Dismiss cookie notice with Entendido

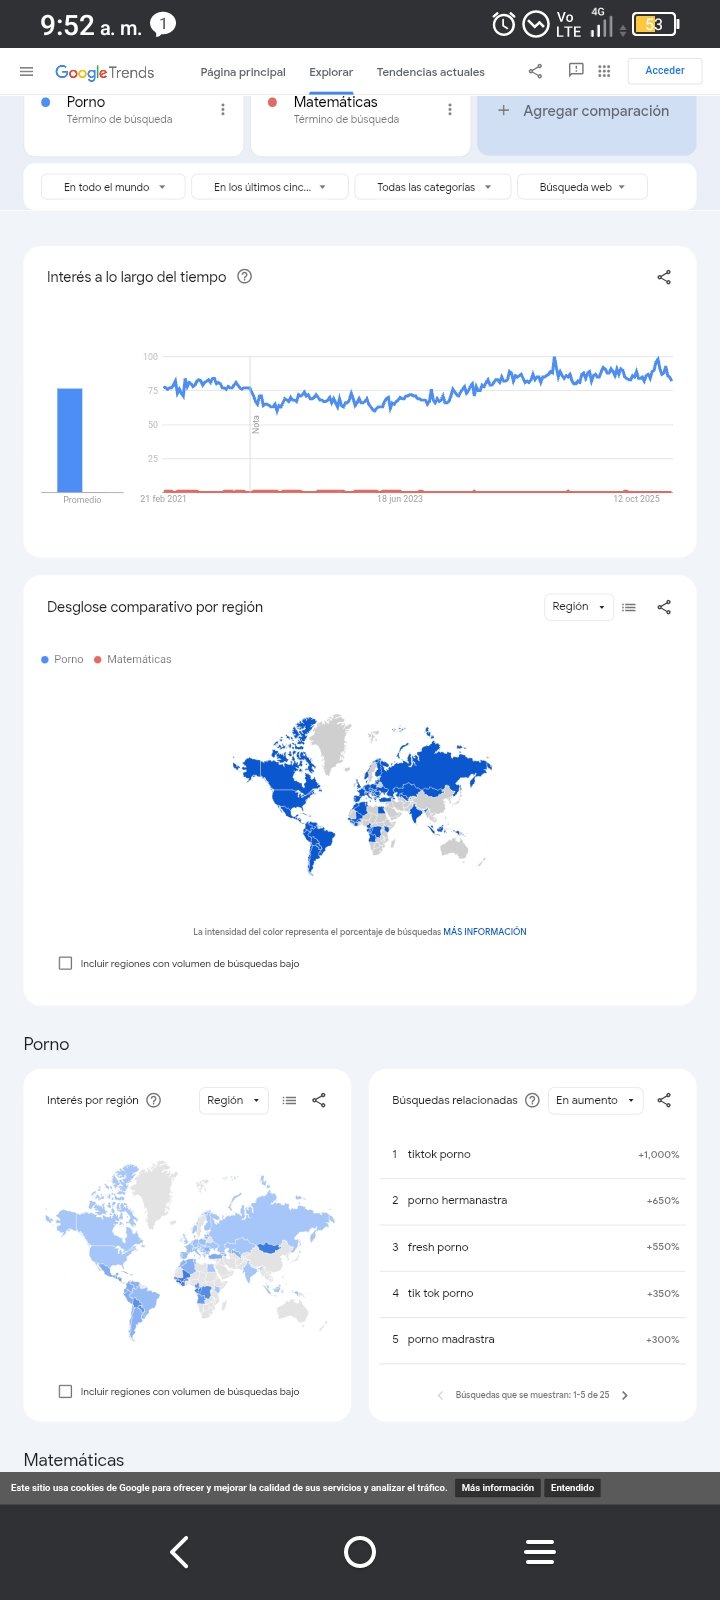click(x=572, y=1488)
